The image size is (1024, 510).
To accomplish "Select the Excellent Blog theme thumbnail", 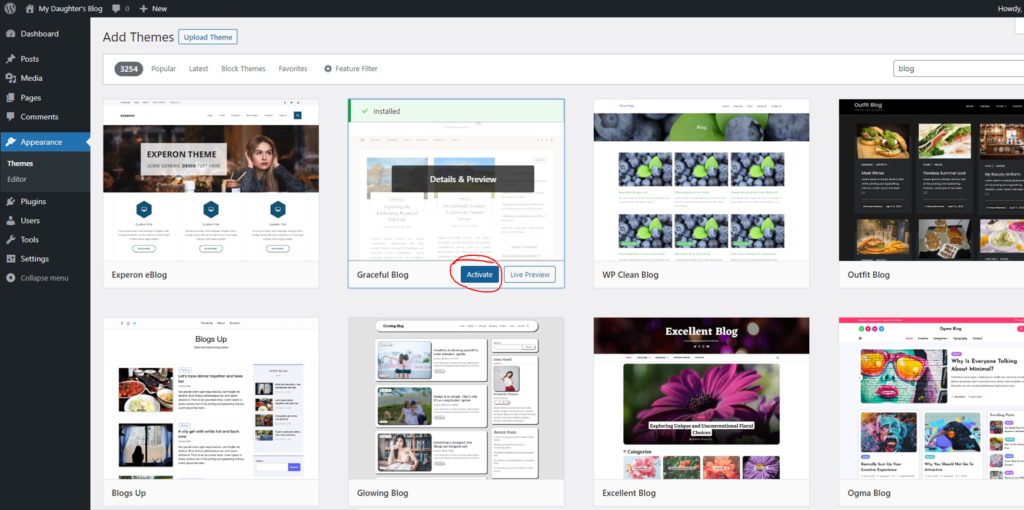I will pyautogui.click(x=701, y=398).
